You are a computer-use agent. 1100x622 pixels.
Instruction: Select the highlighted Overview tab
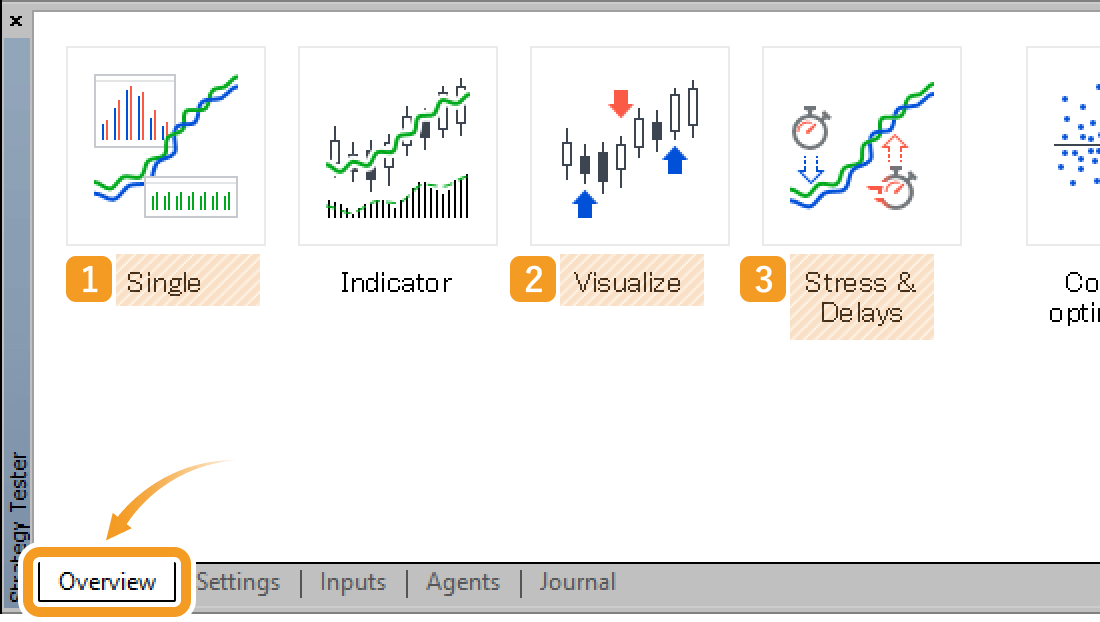pyautogui.click(x=105, y=582)
